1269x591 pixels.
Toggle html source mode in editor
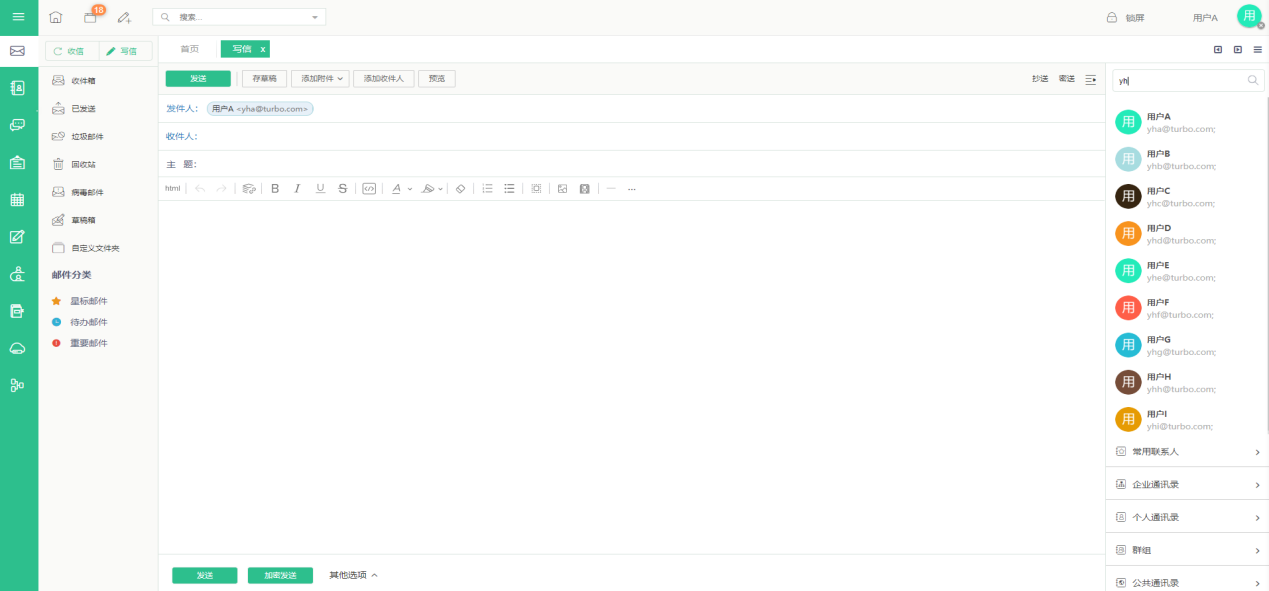[x=172, y=188]
